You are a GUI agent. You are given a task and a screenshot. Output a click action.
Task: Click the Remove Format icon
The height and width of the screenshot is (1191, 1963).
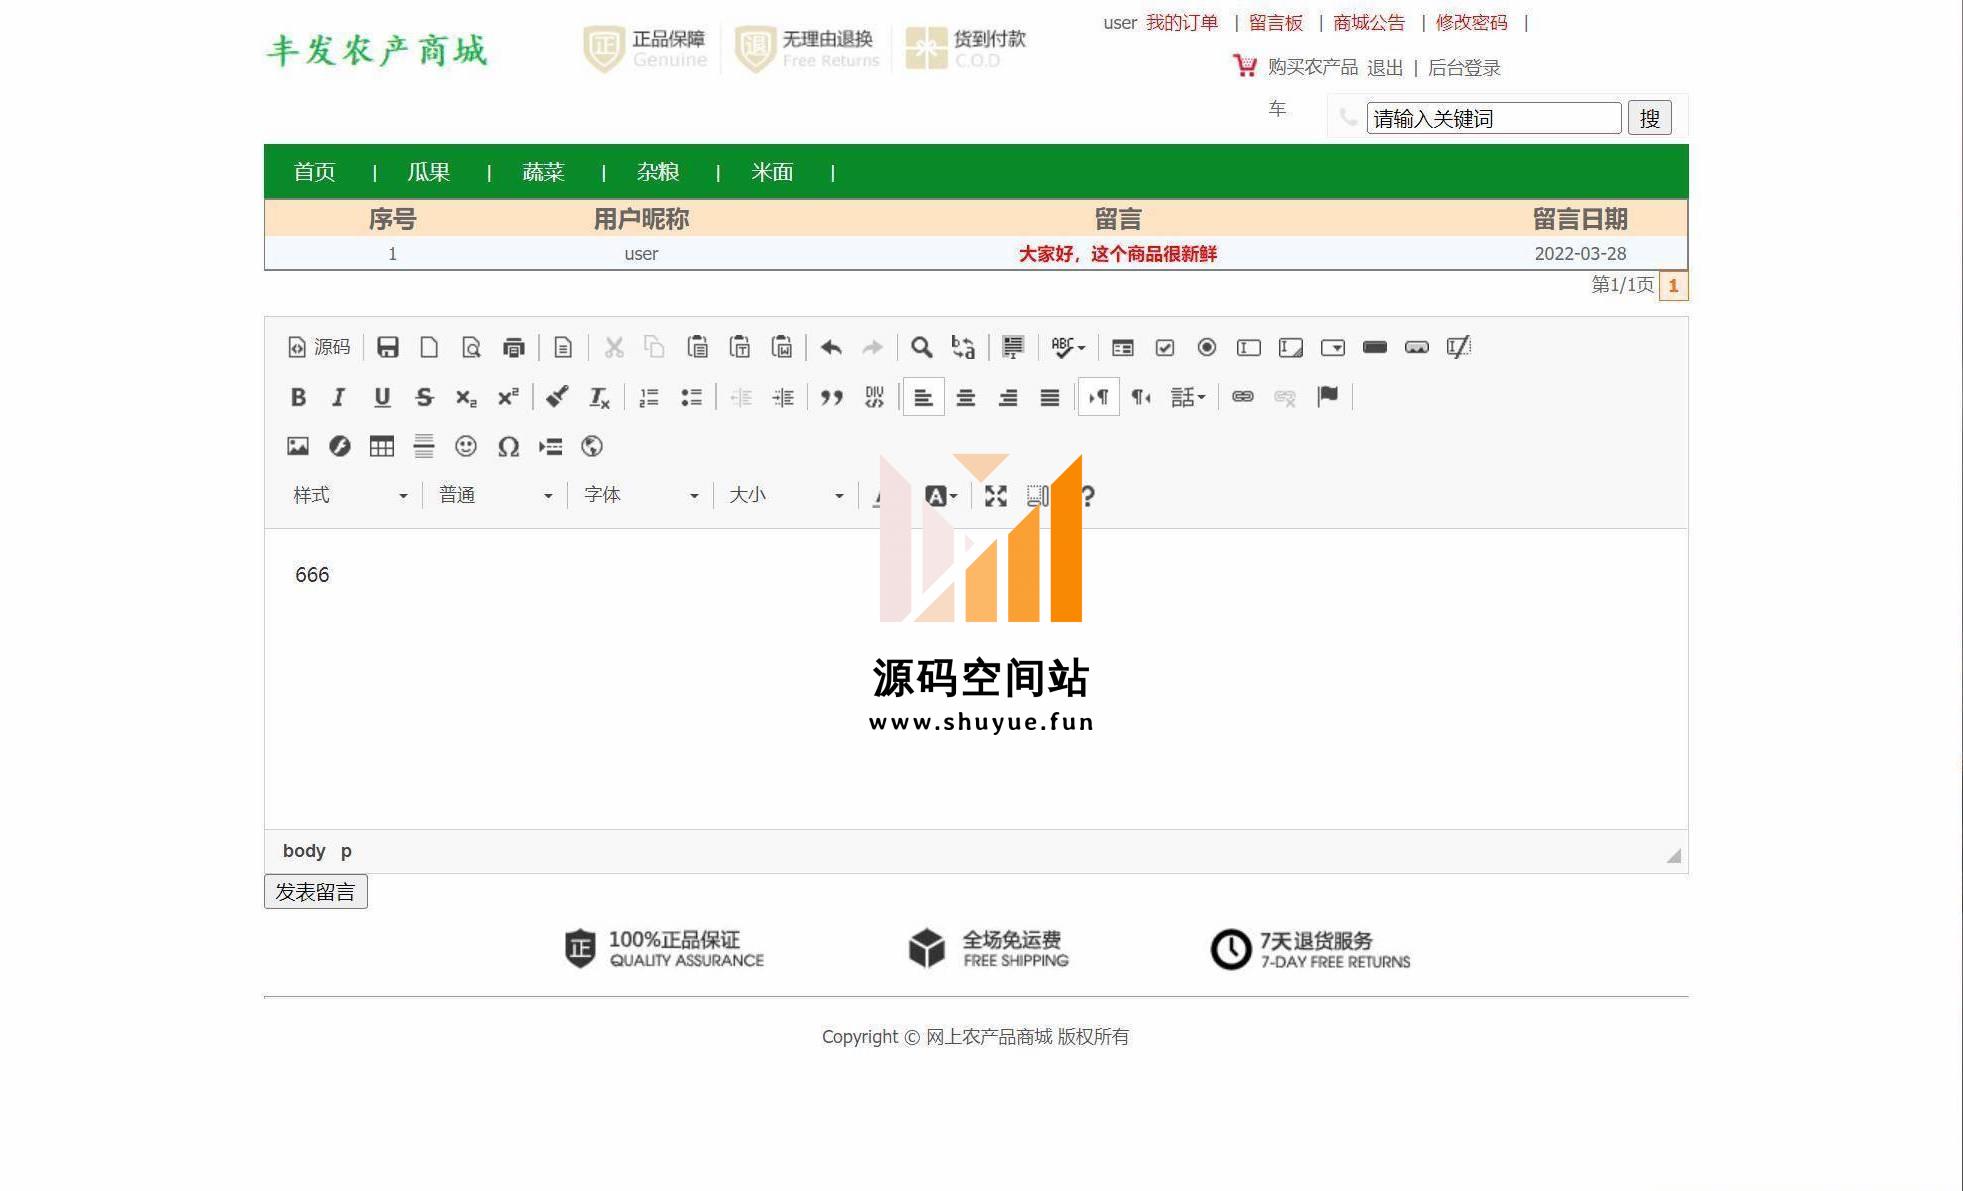[599, 397]
